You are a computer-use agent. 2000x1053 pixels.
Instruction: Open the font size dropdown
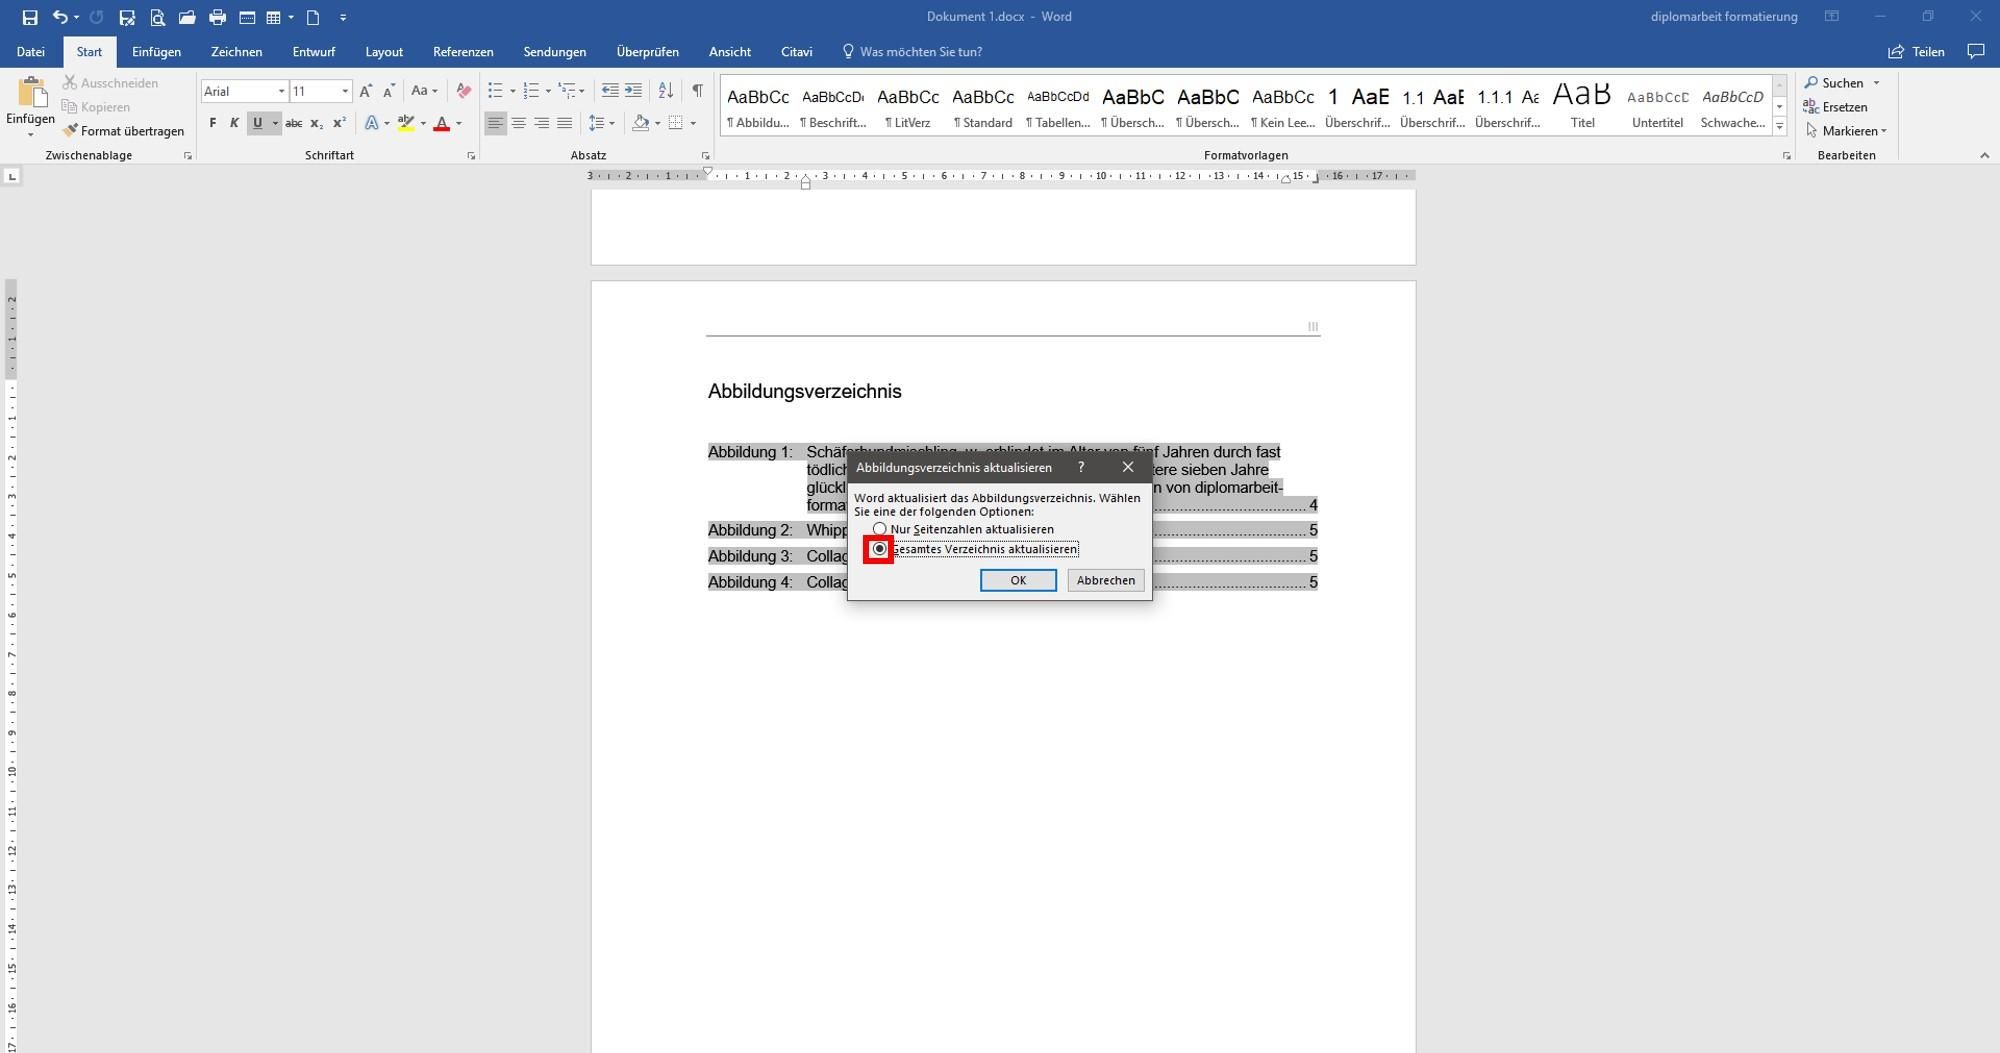pyautogui.click(x=345, y=91)
